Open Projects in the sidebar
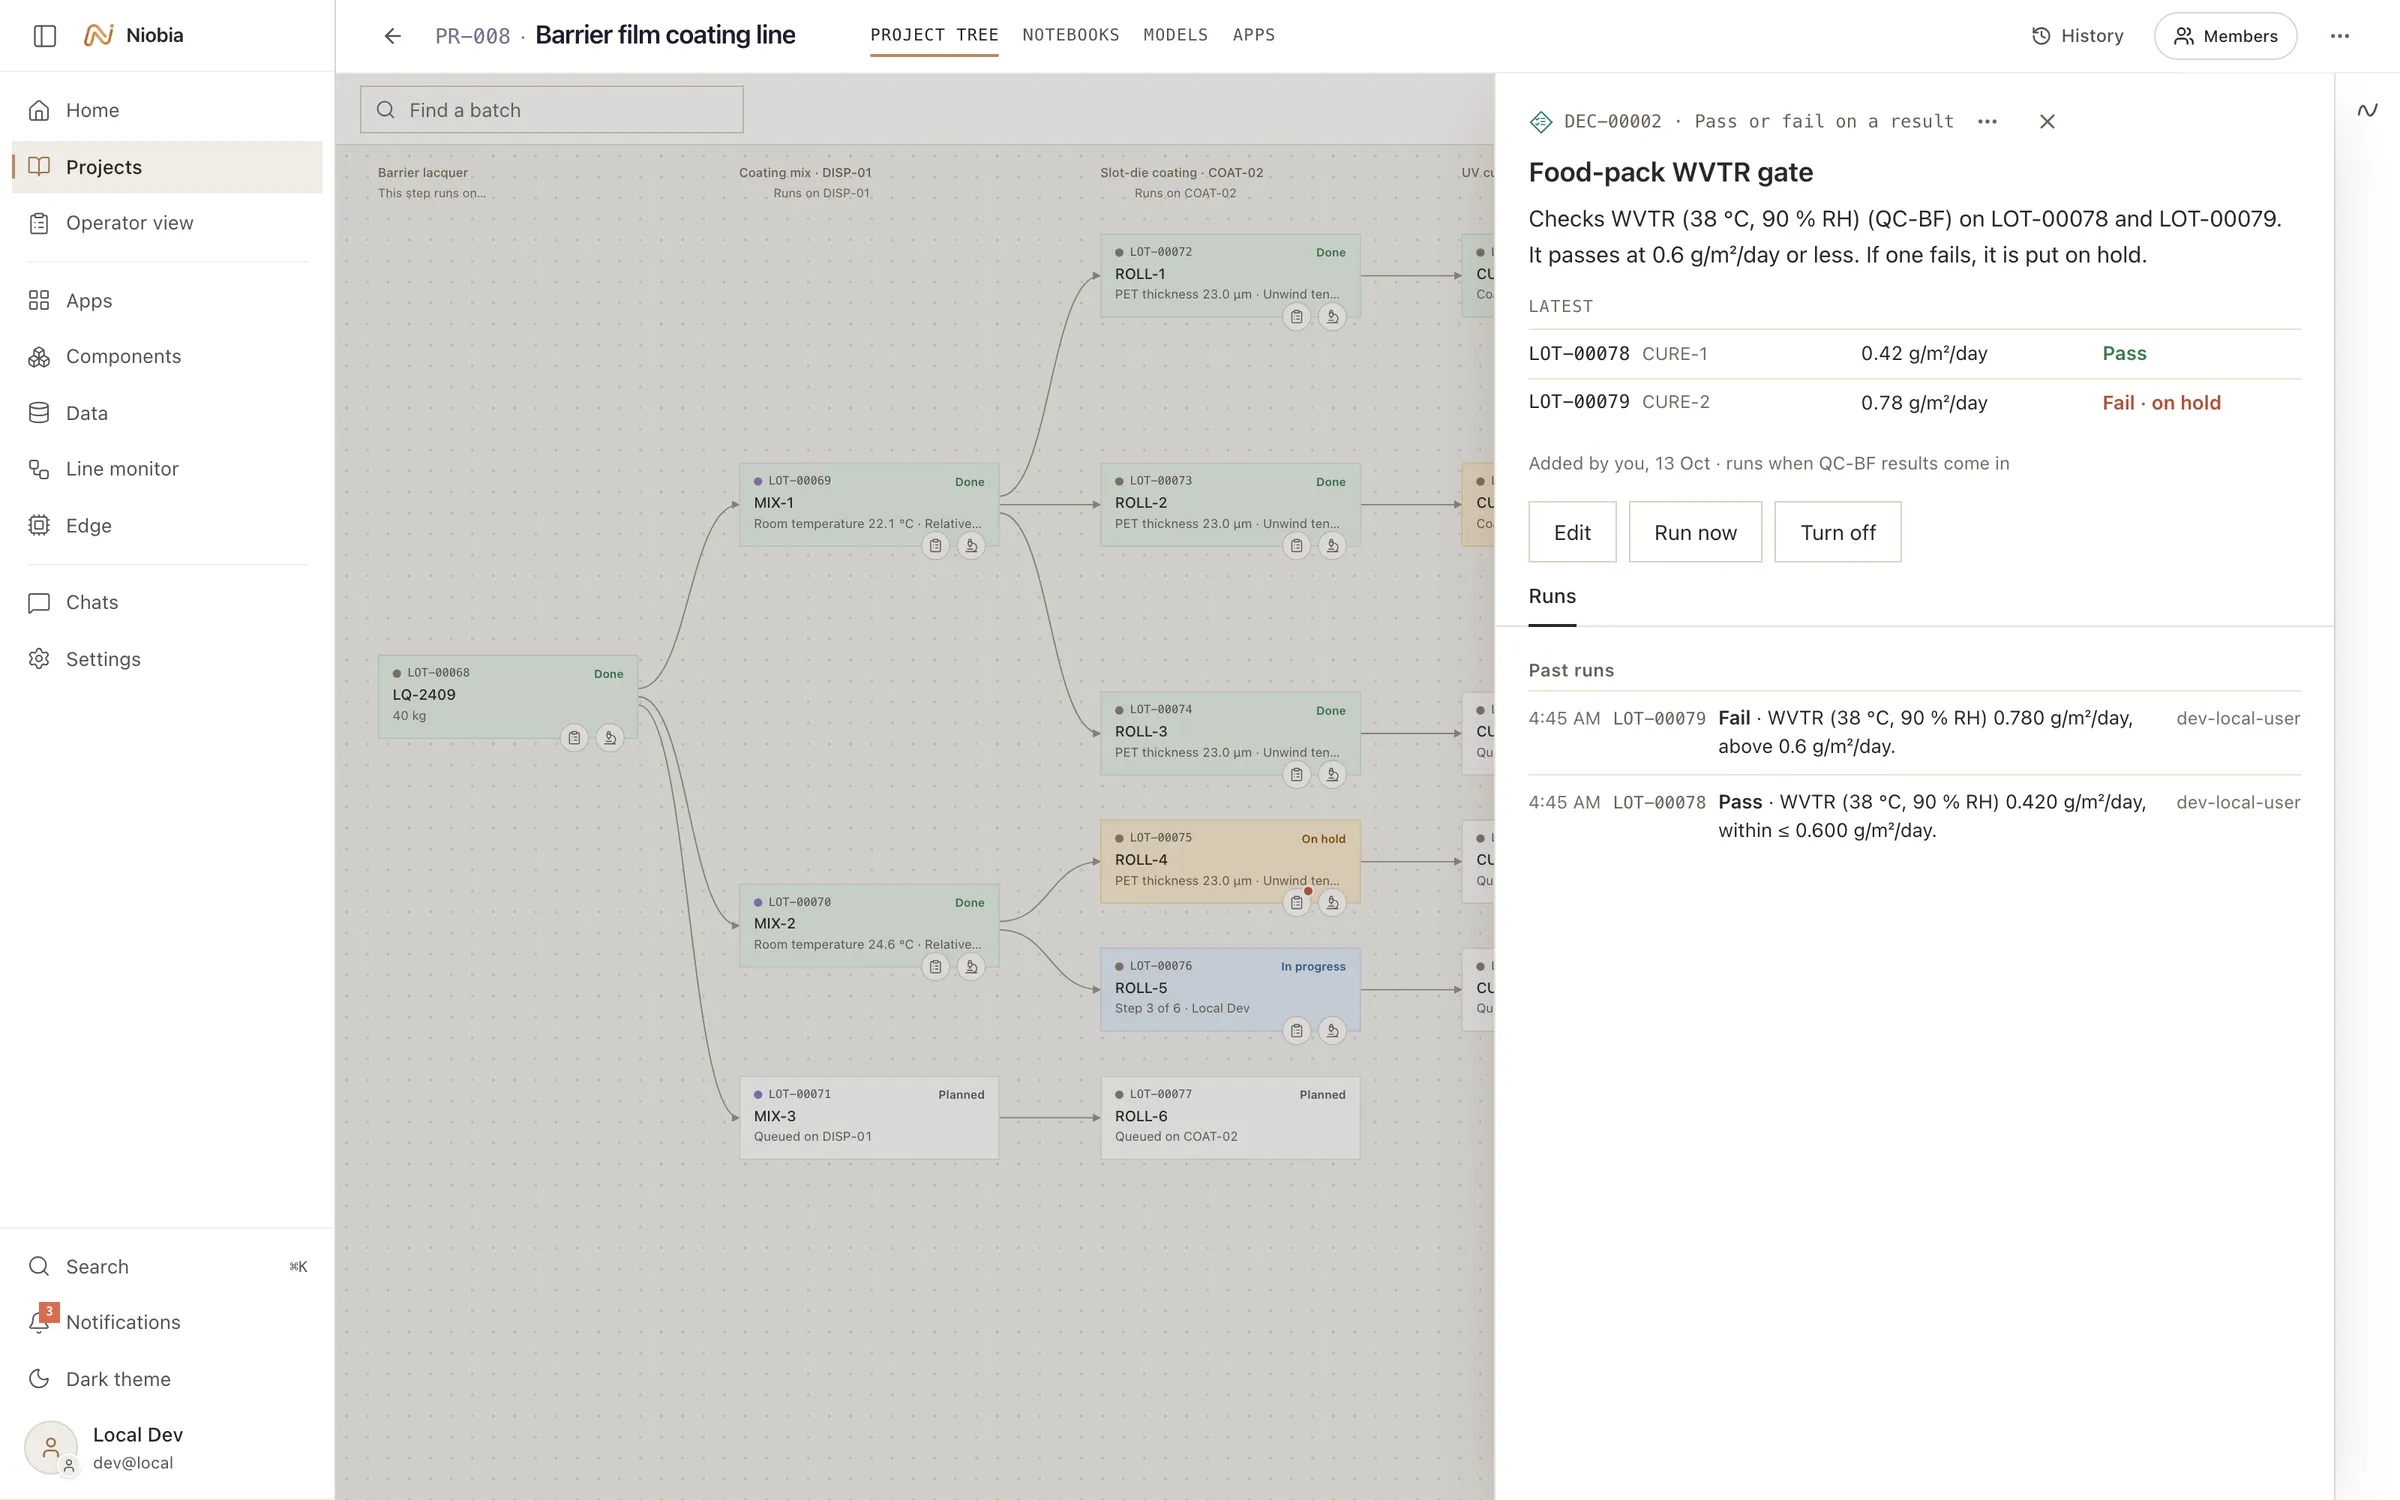Viewport: 2400px width, 1500px height. pyautogui.click(x=167, y=167)
